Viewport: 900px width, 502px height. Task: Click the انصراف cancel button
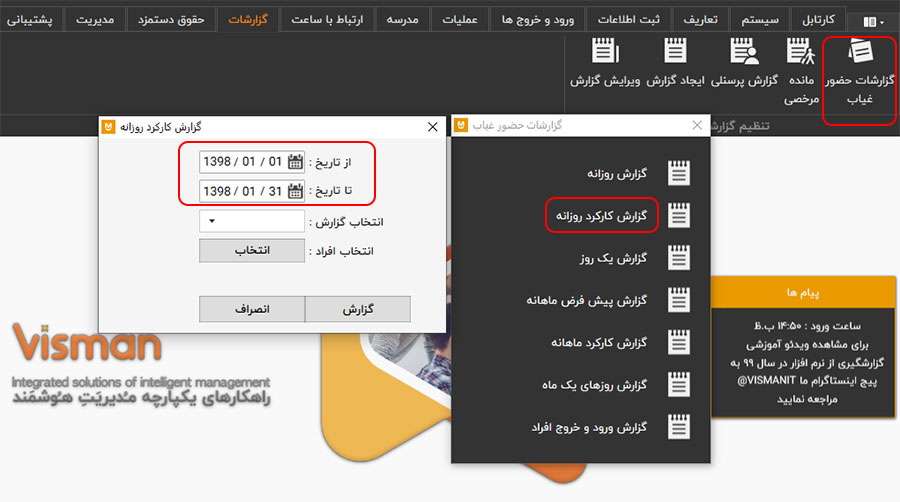point(252,309)
